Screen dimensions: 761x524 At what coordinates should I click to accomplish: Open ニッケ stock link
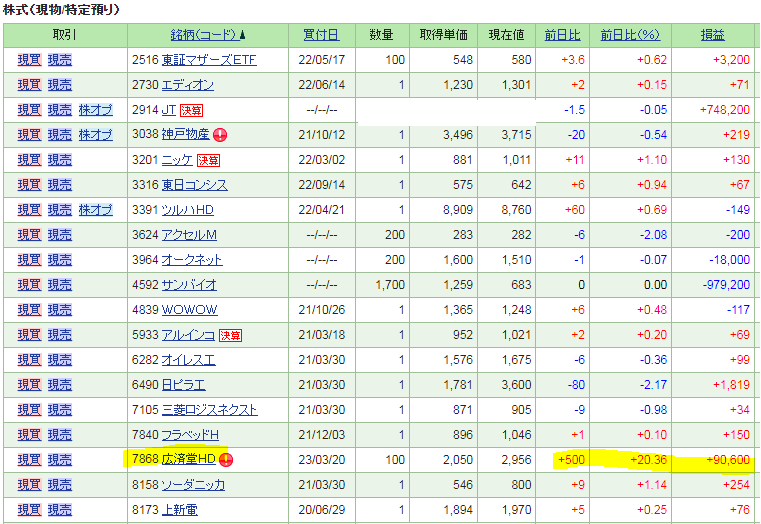(177, 160)
